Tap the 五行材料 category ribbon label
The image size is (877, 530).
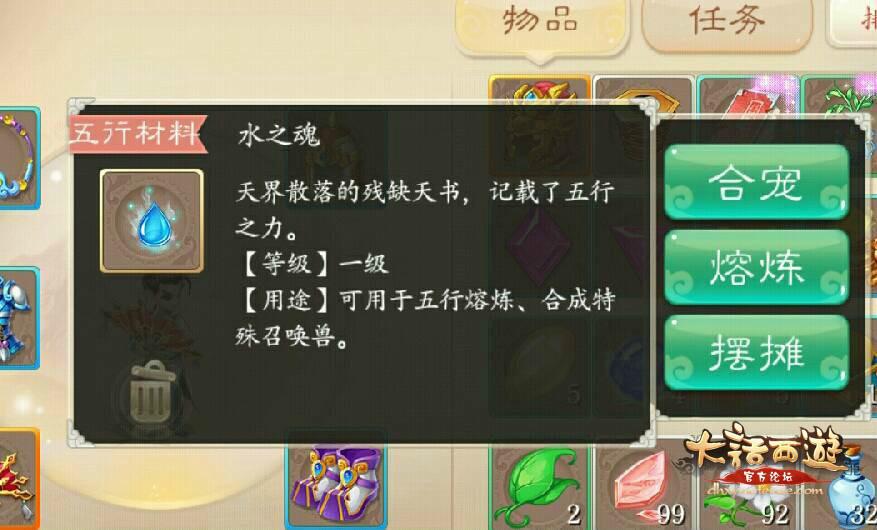click(138, 134)
